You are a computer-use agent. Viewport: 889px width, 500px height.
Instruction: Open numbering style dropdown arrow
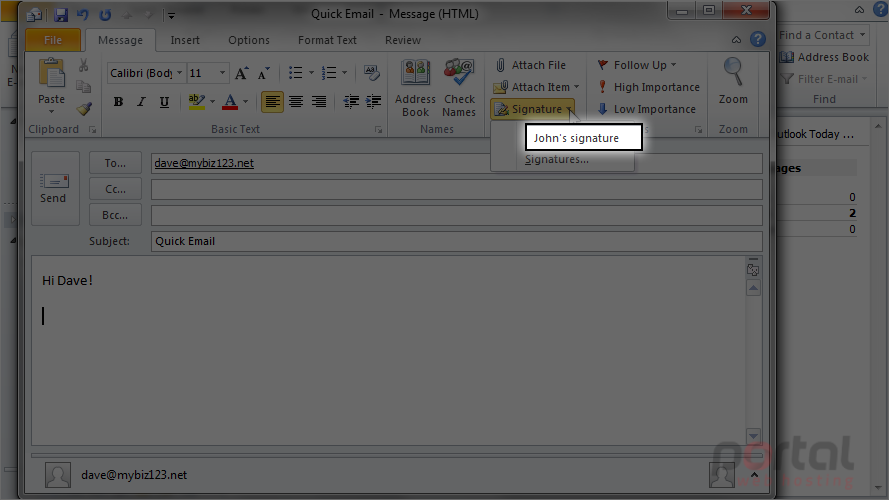pos(345,73)
